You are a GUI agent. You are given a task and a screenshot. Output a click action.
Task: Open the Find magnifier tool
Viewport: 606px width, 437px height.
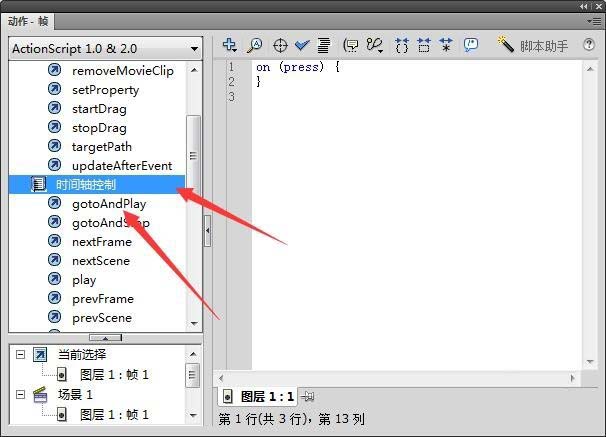pyautogui.click(x=254, y=46)
